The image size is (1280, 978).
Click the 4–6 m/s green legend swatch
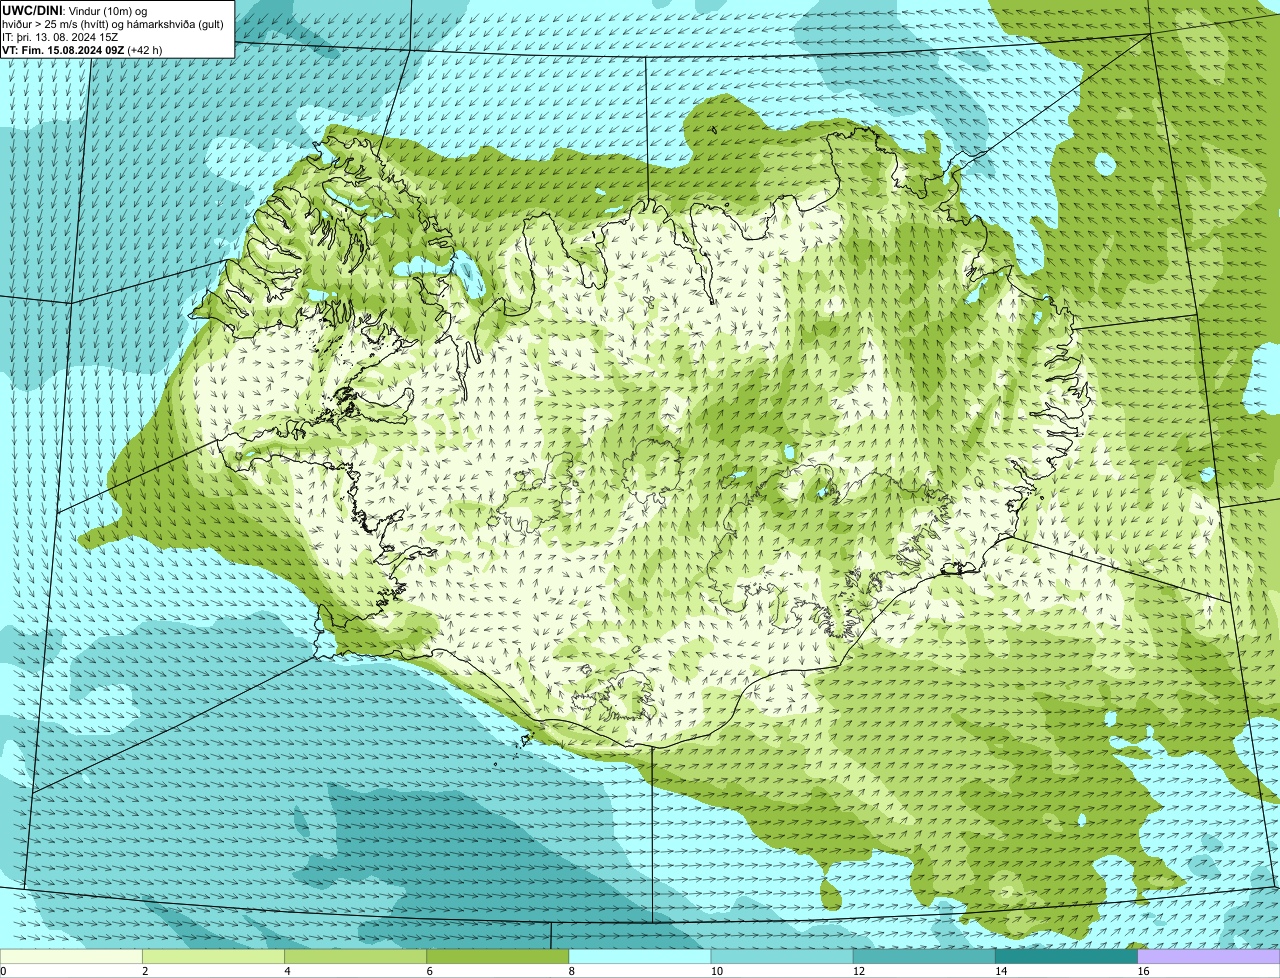[x=356, y=956]
